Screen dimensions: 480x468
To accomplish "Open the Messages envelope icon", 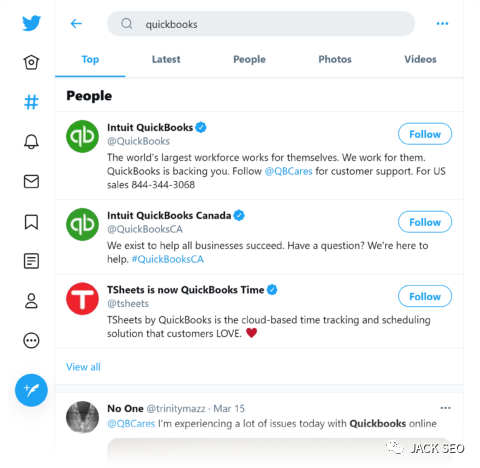I will (31, 182).
